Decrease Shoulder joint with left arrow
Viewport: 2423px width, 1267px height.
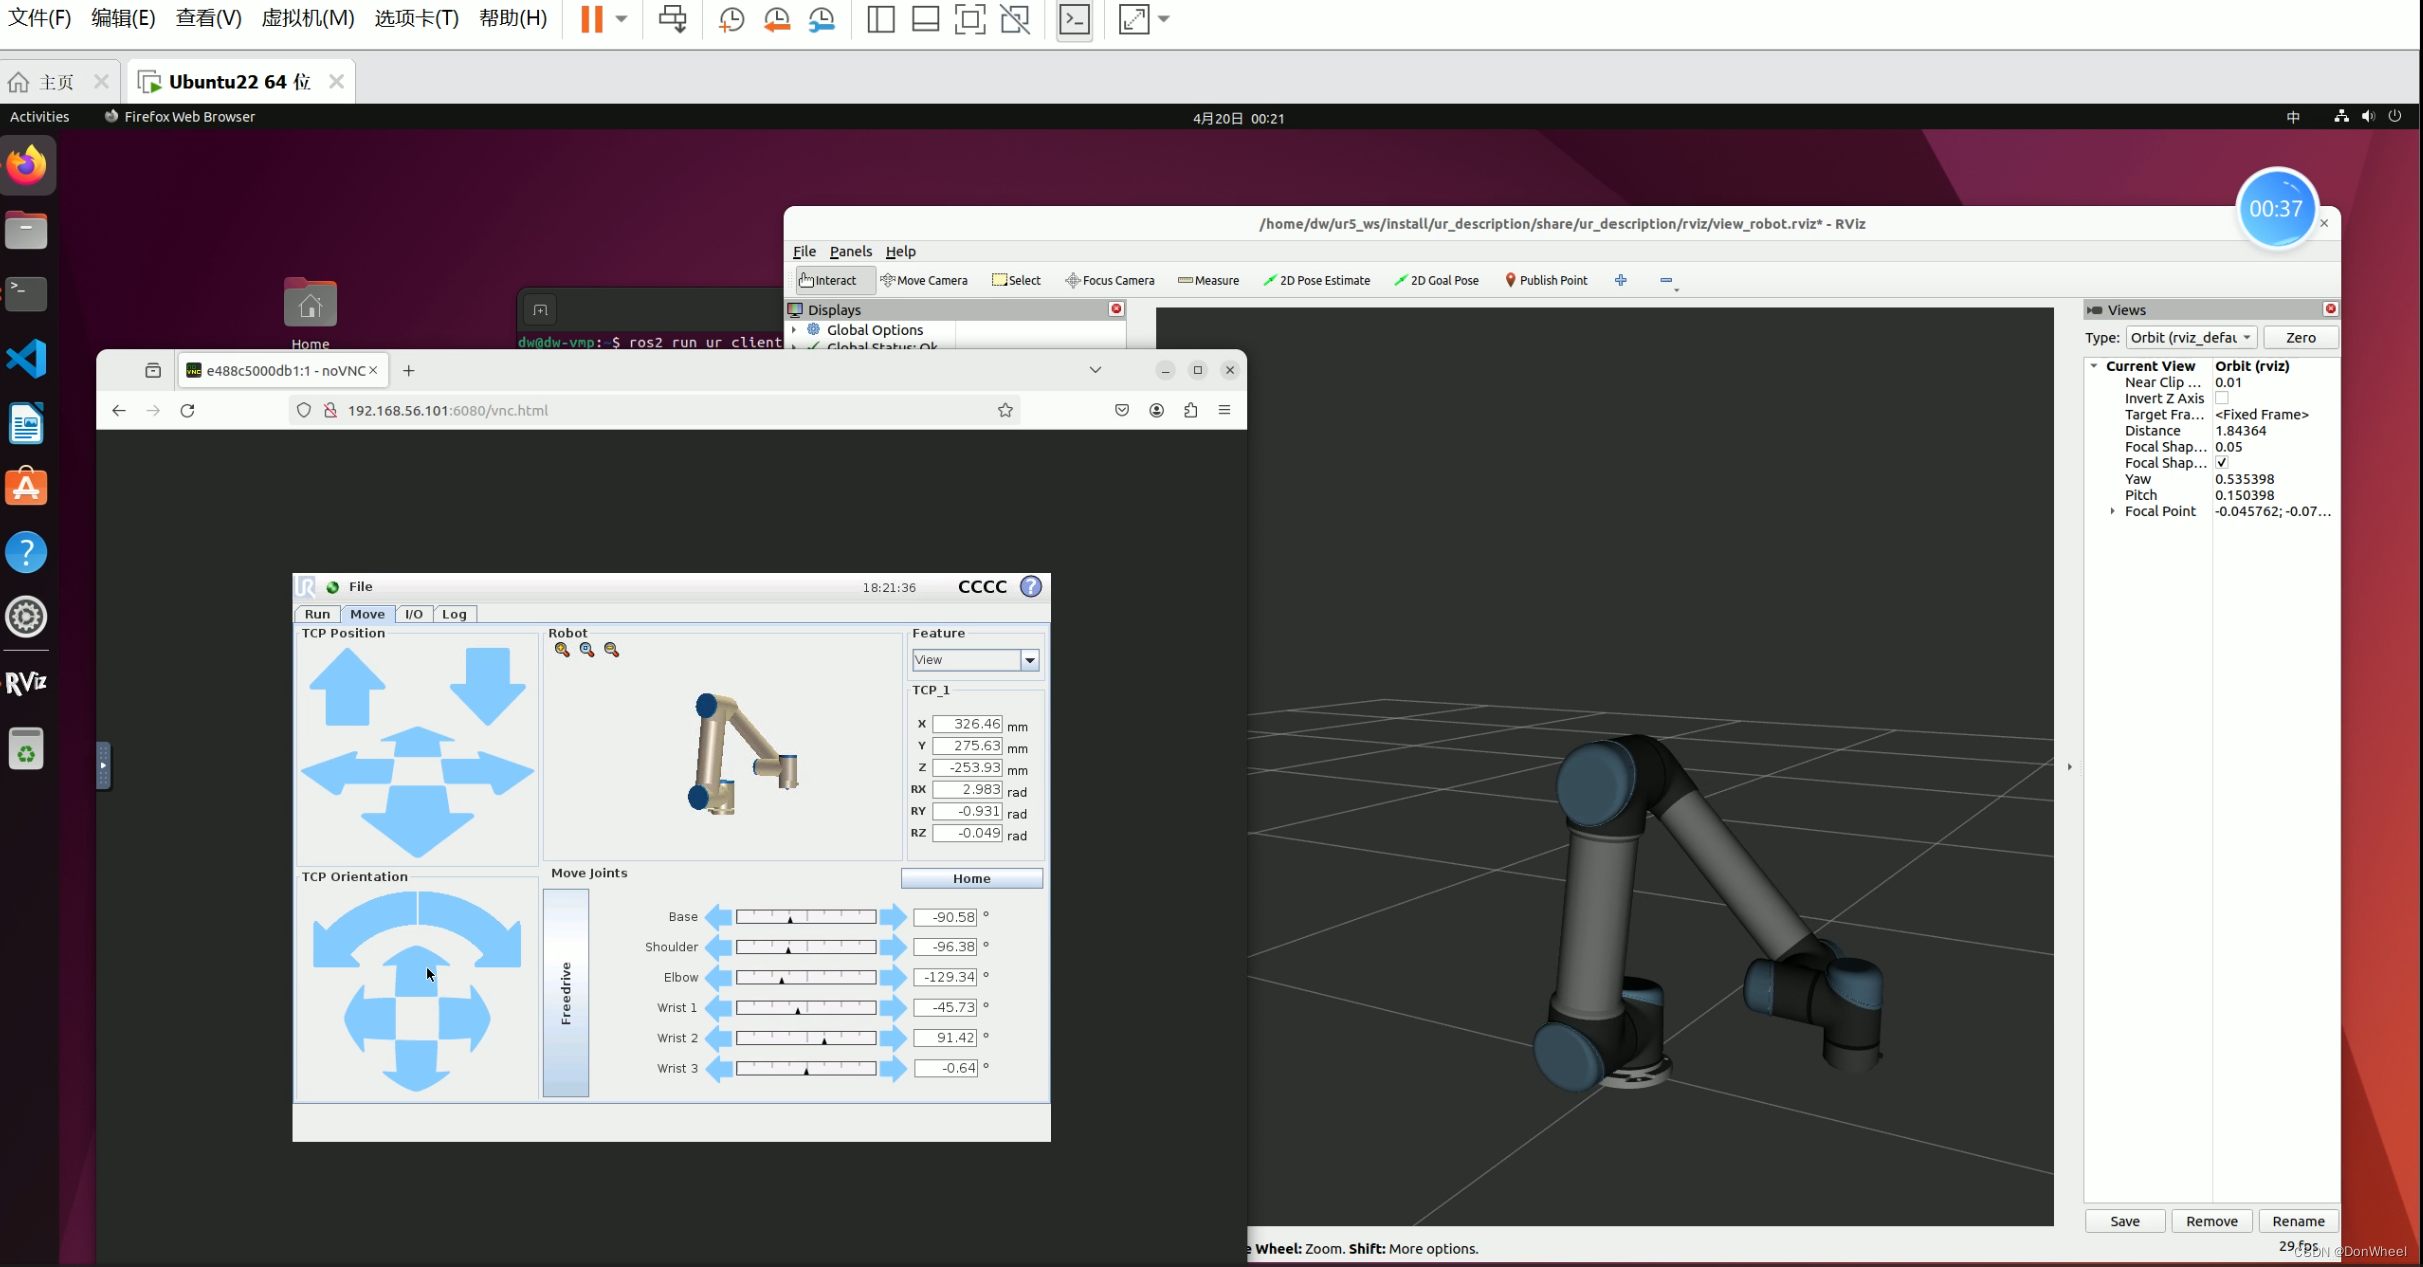(x=718, y=947)
